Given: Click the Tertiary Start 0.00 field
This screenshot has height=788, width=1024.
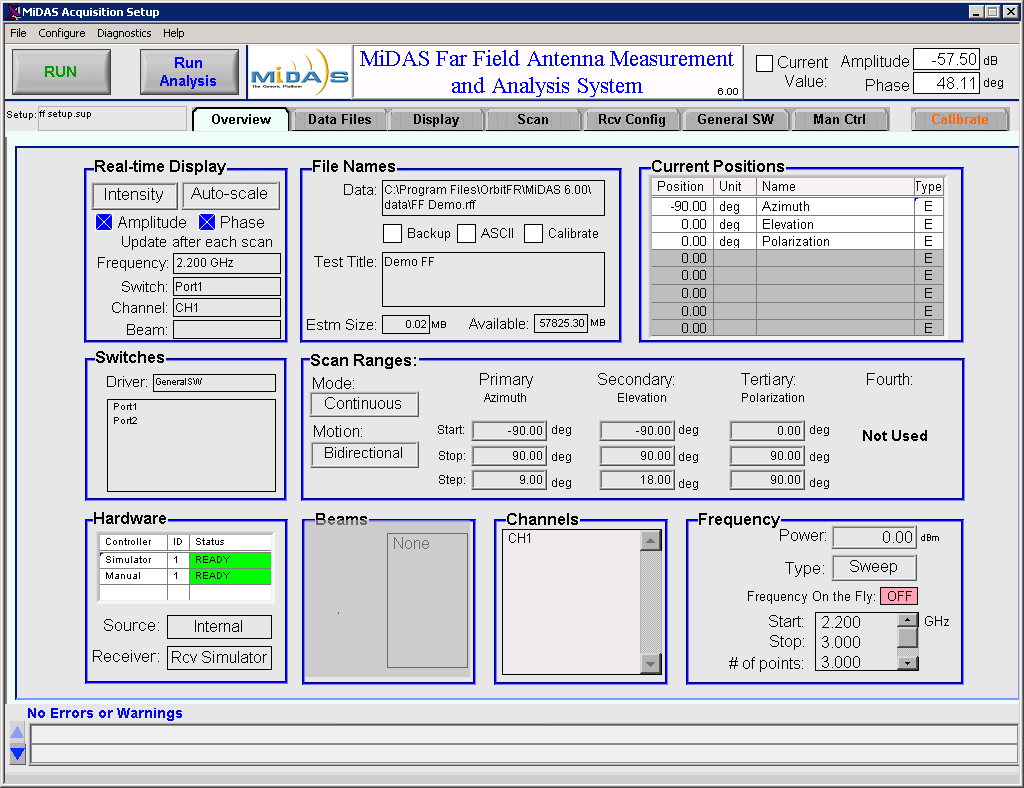Looking at the screenshot, I should 767,431.
